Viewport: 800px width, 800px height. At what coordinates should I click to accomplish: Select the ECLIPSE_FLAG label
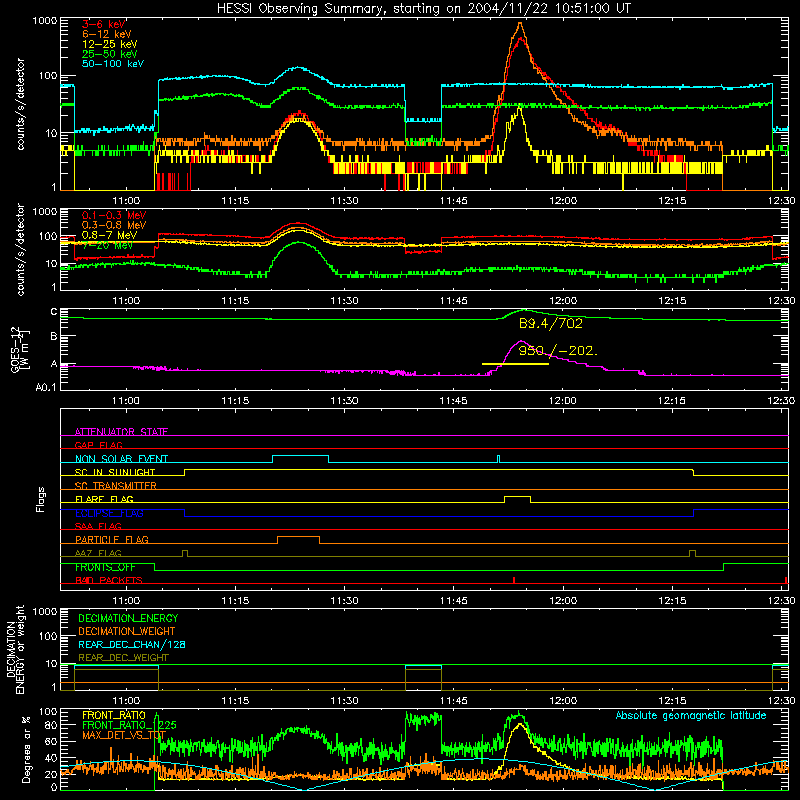point(109,513)
